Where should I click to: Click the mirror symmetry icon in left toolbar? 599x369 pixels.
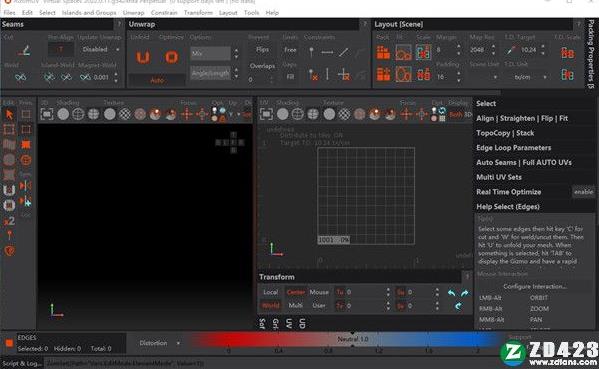pyautogui.click(x=26, y=186)
